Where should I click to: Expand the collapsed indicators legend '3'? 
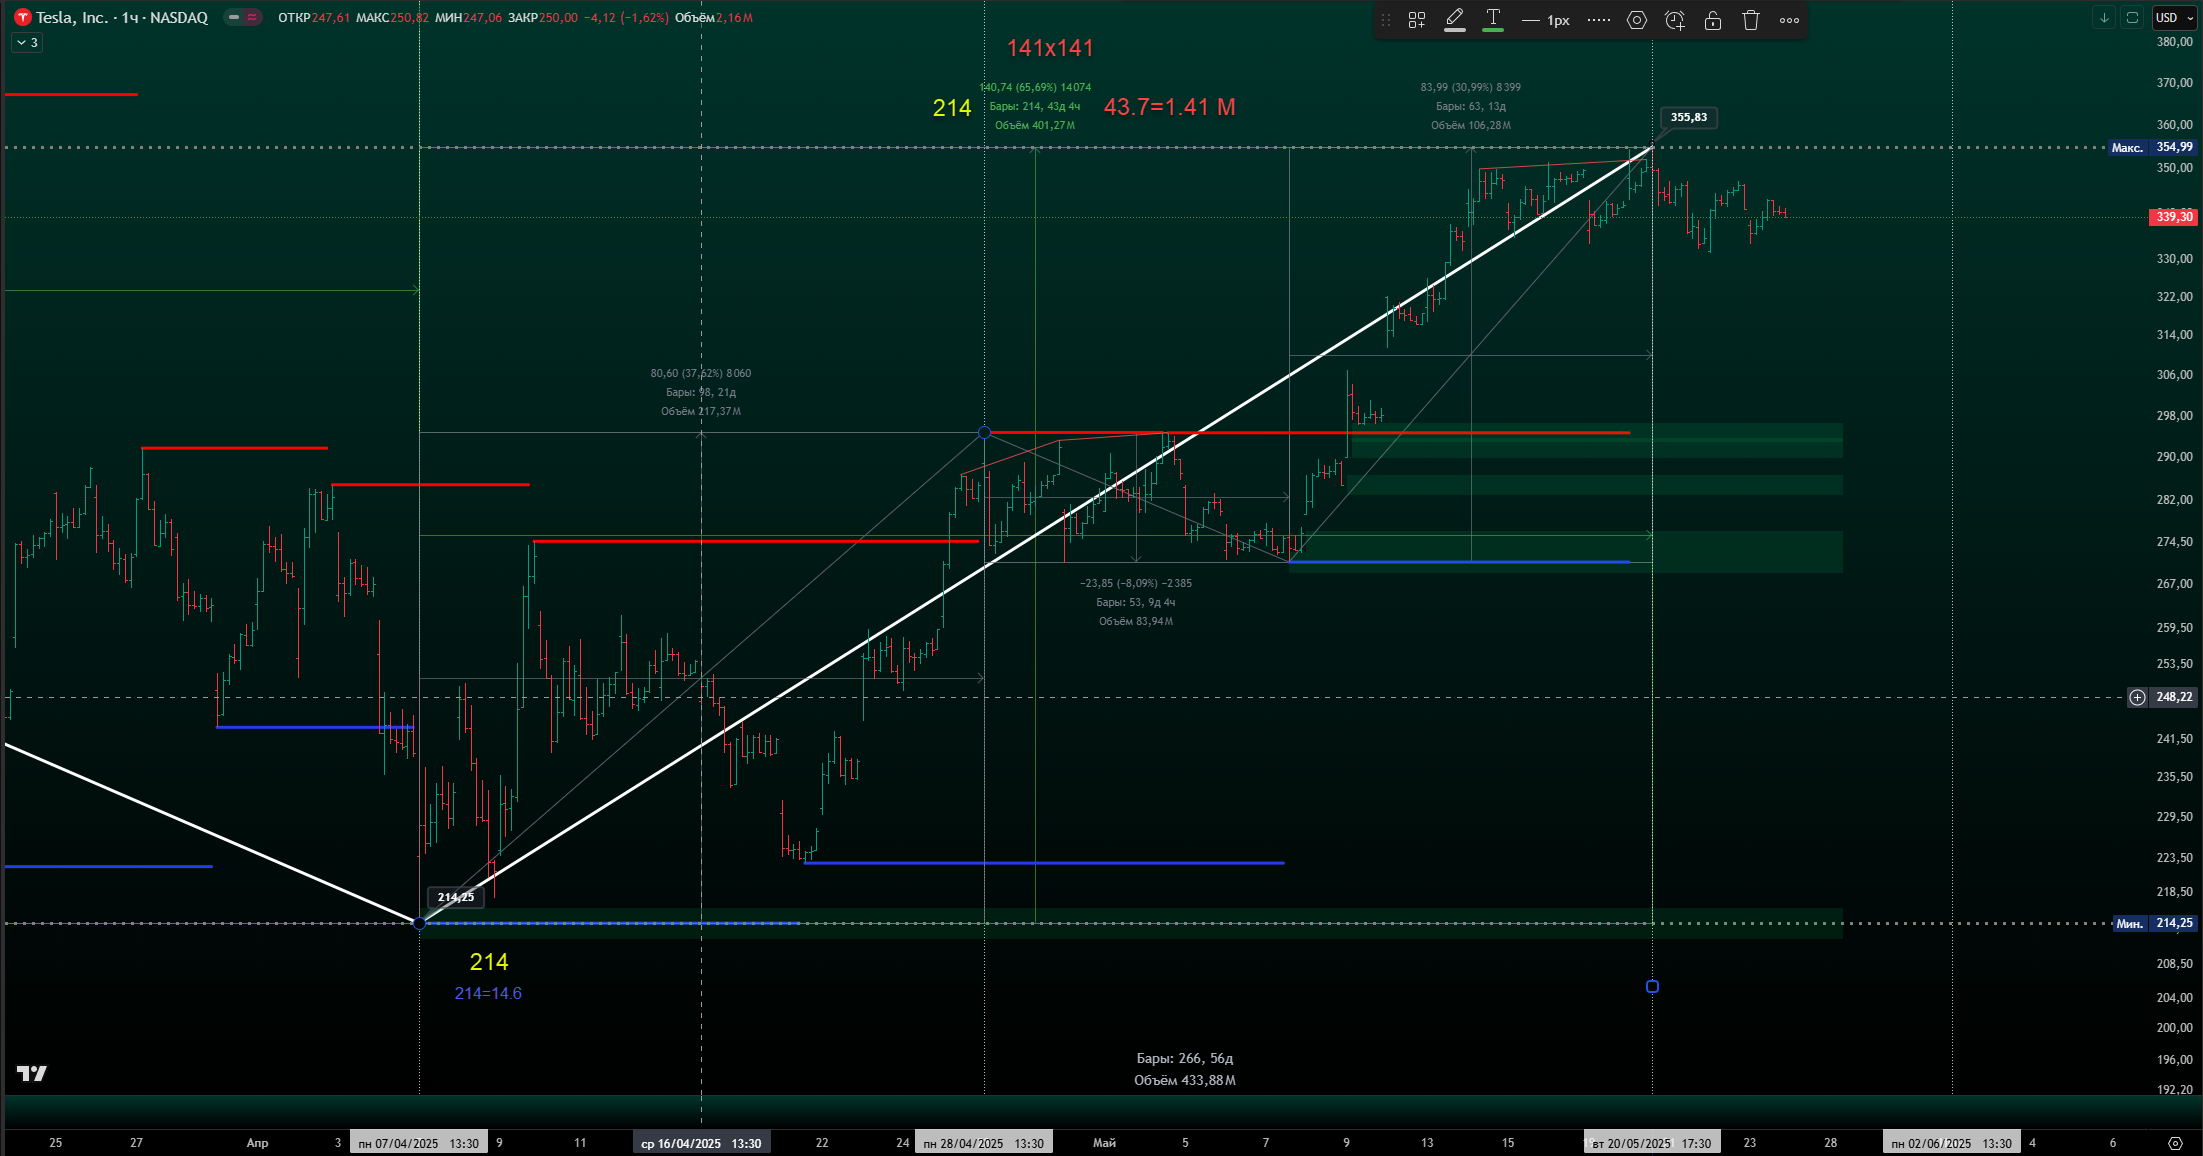(27, 43)
